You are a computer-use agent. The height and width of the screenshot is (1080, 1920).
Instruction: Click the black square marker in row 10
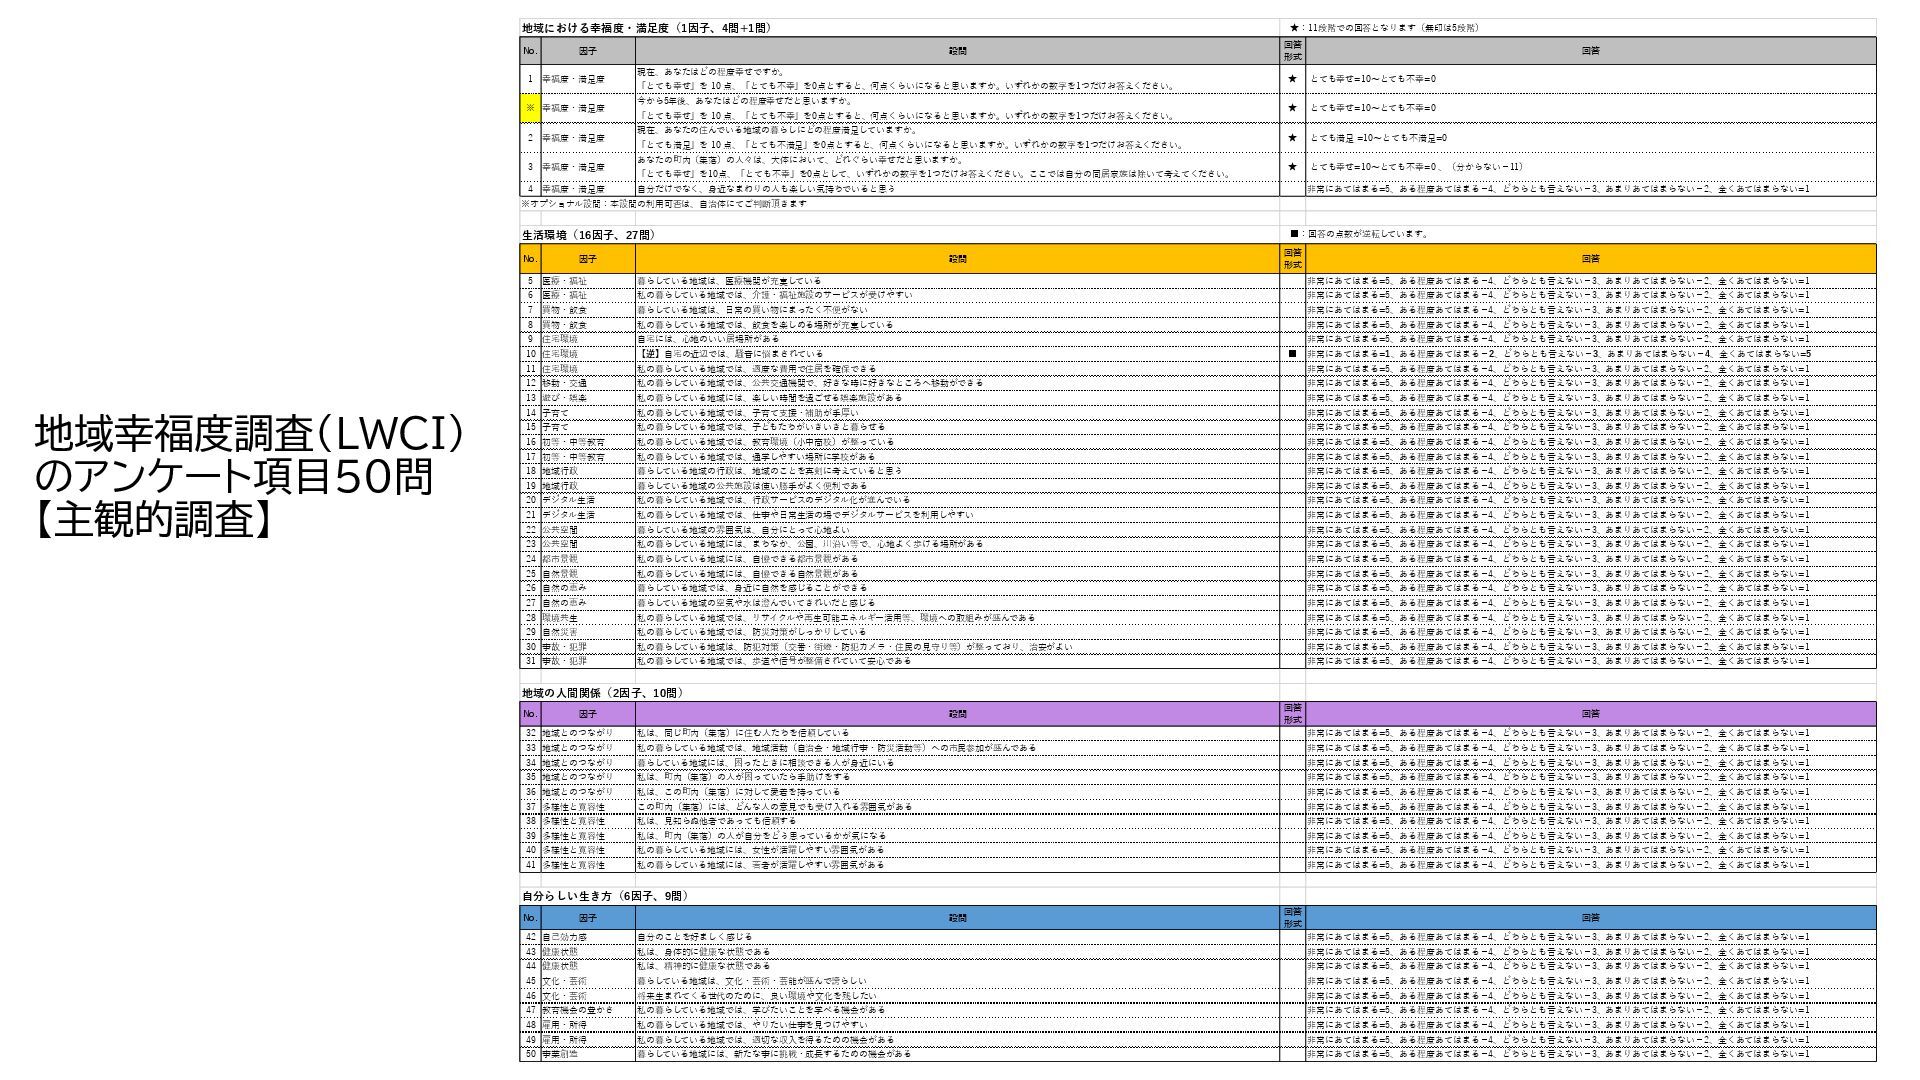click(1292, 354)
